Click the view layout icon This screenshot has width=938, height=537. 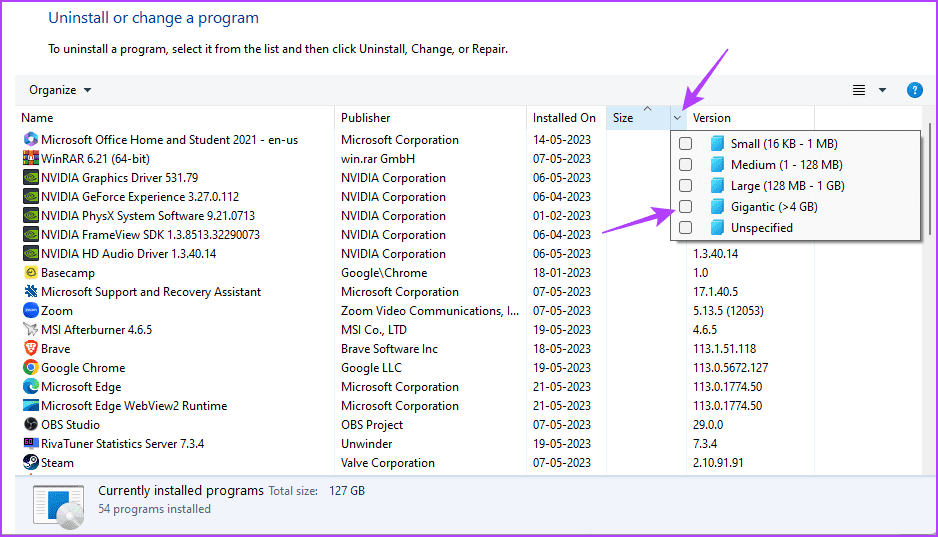point(858,90)
